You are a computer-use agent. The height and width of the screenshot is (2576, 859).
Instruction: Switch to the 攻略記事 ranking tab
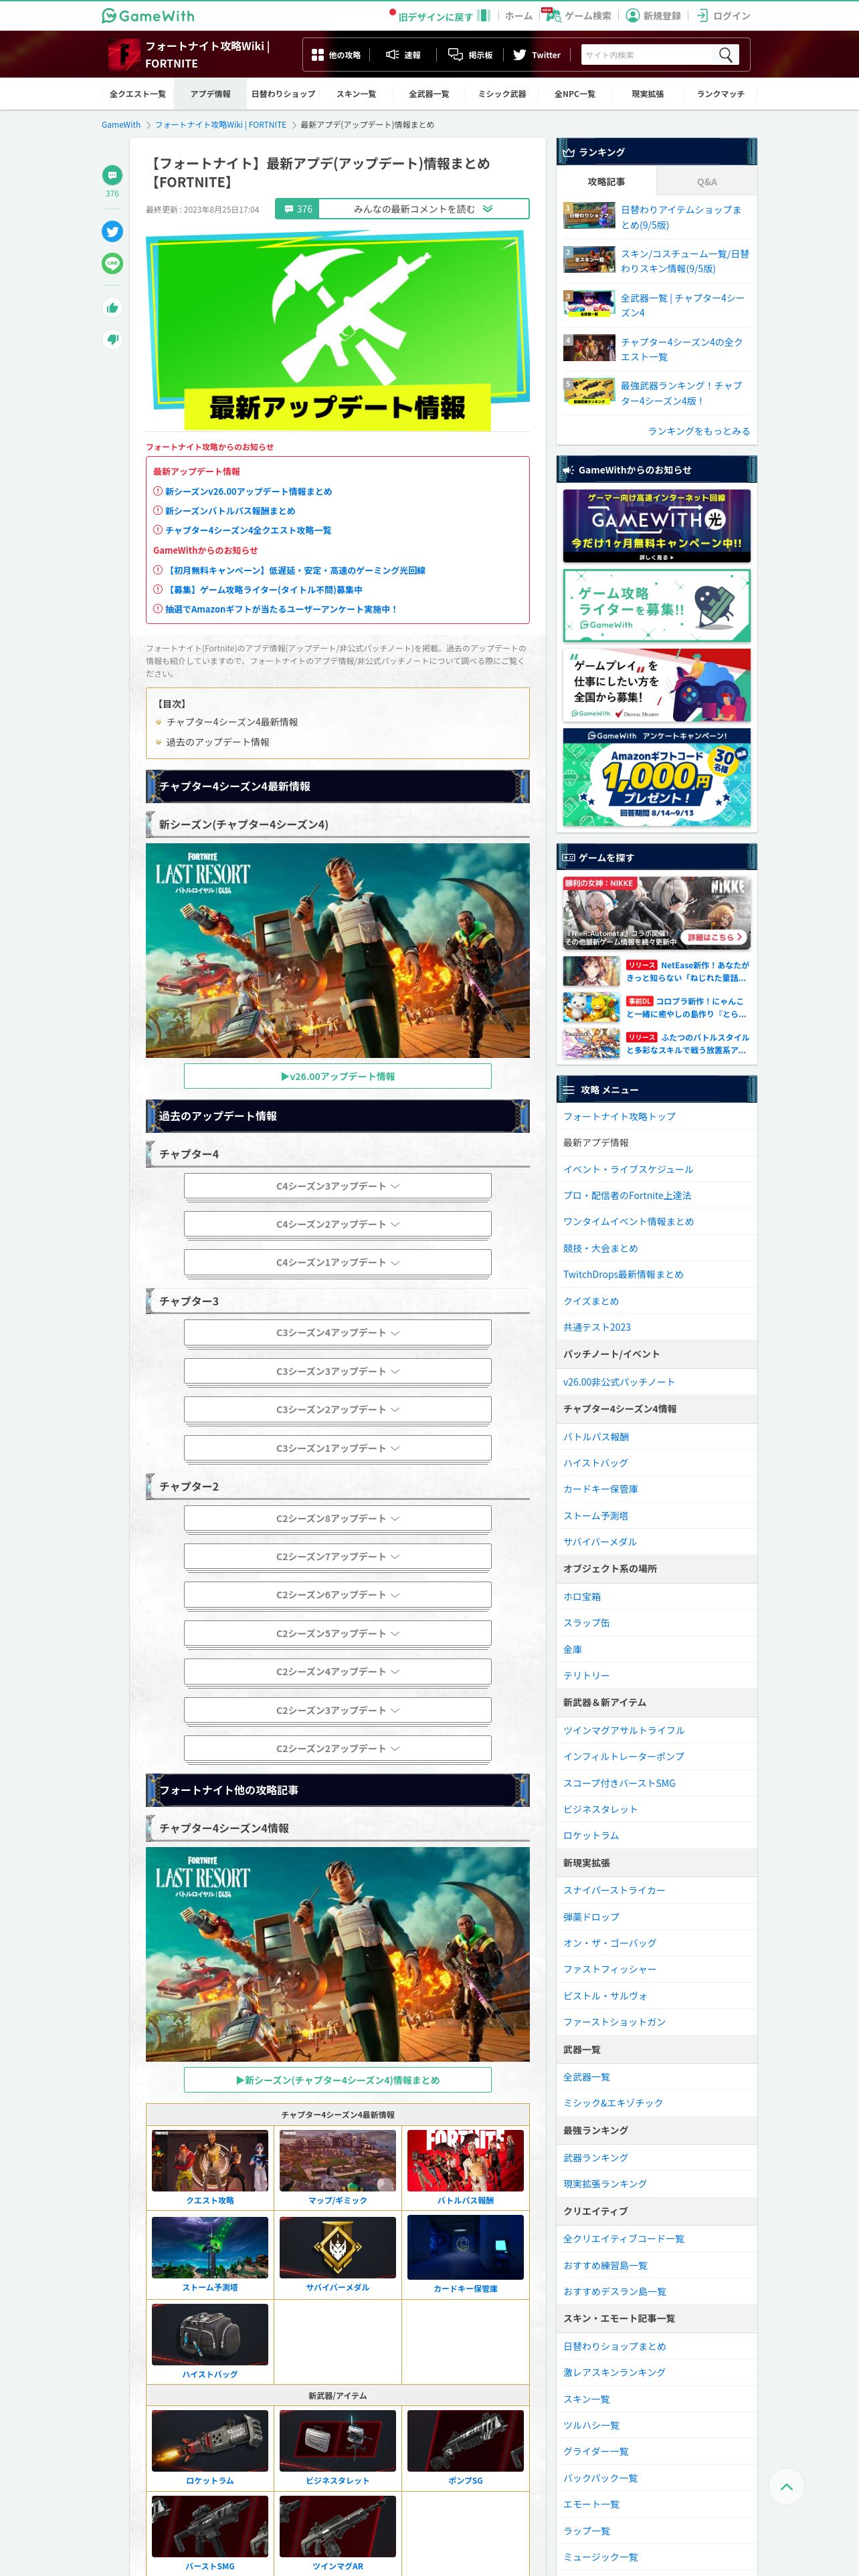[606, 182]
